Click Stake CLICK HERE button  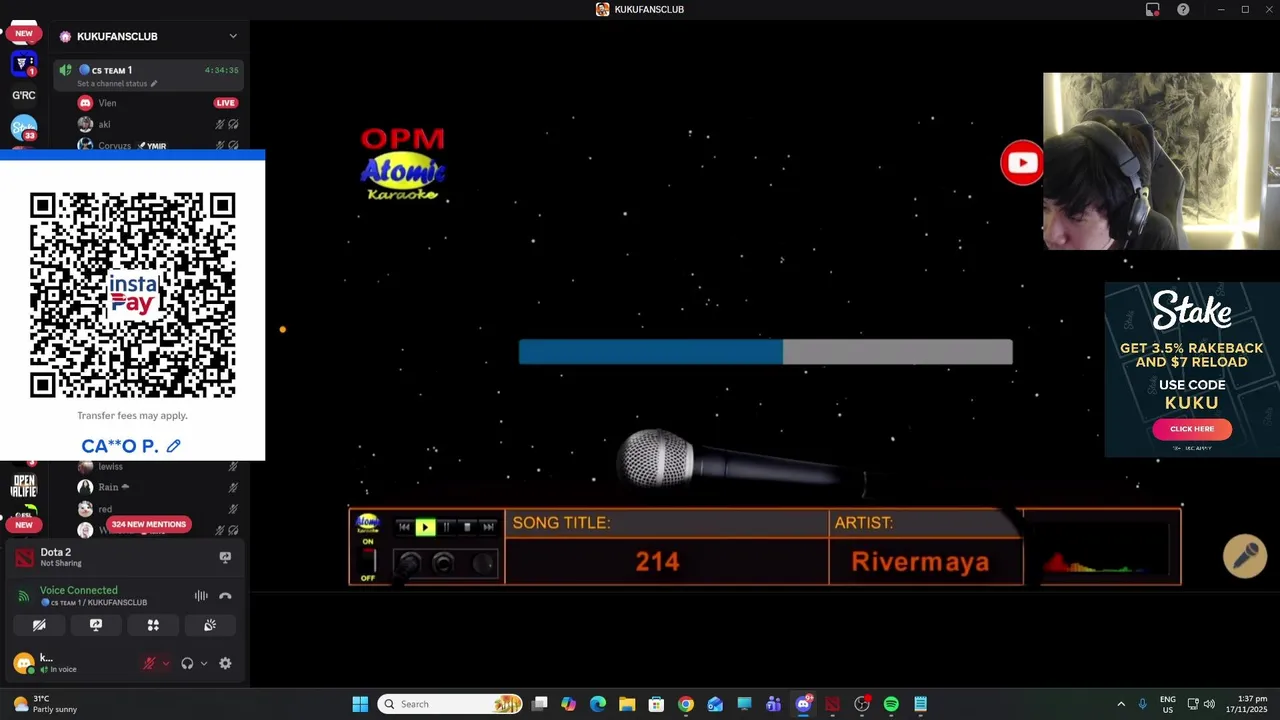click(1192, 429)
